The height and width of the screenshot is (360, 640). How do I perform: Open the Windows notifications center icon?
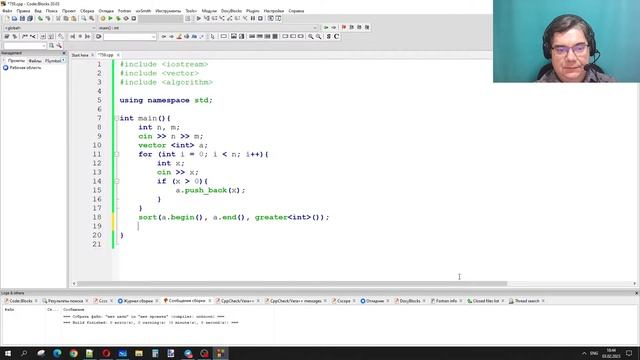click(629, 353)
